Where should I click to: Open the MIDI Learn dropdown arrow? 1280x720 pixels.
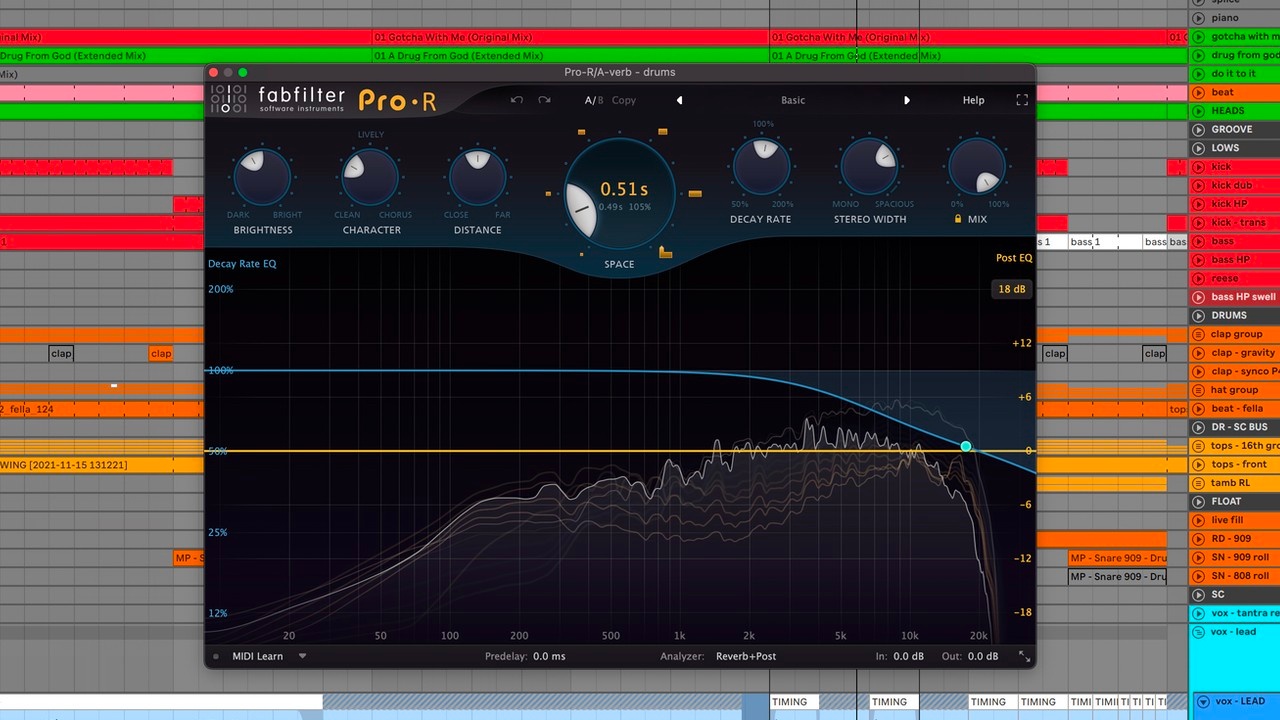[x=302, y=656]
